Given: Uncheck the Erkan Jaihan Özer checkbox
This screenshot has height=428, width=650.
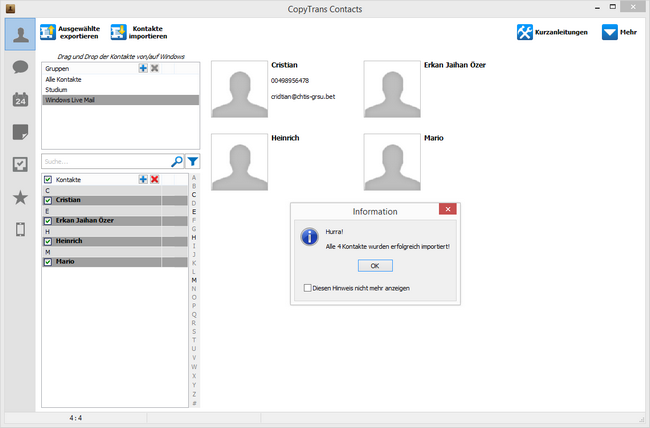Looking at the screenshot, I should (48, 221).
